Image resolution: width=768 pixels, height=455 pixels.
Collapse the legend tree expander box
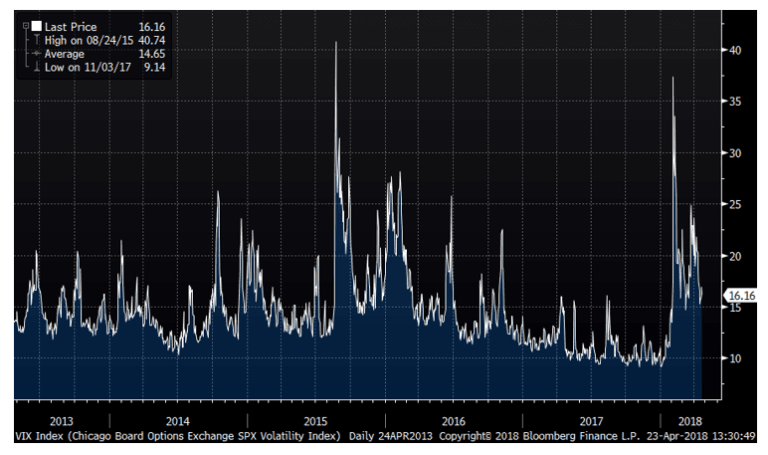point(25,24)
